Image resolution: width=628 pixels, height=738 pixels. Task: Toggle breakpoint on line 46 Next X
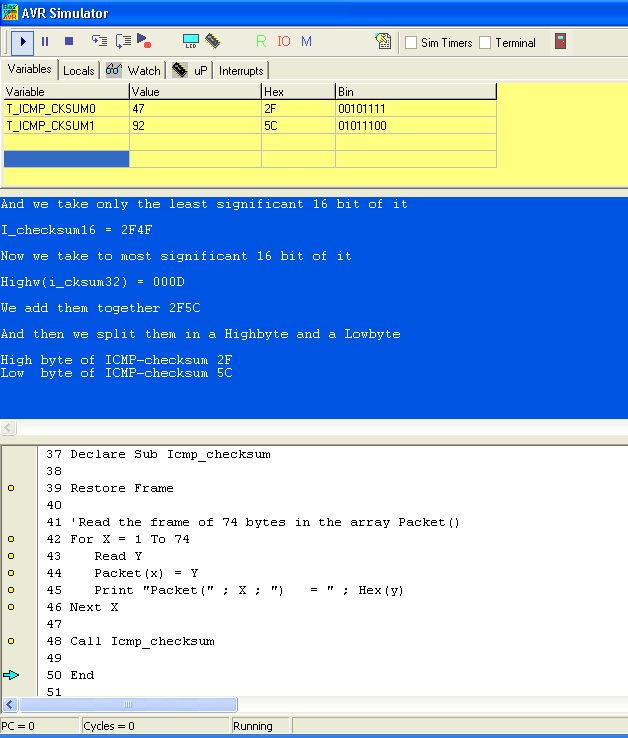click(11, 607)
